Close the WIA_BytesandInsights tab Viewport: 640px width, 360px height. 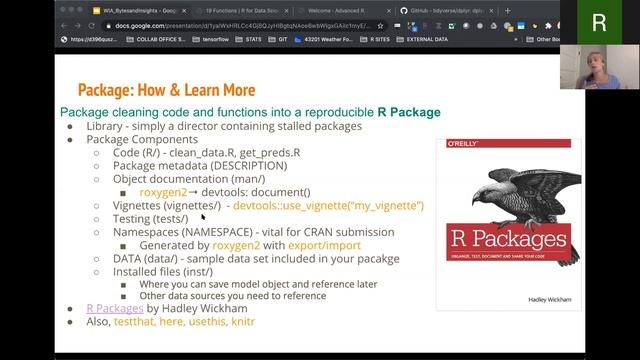click(184, 11)
